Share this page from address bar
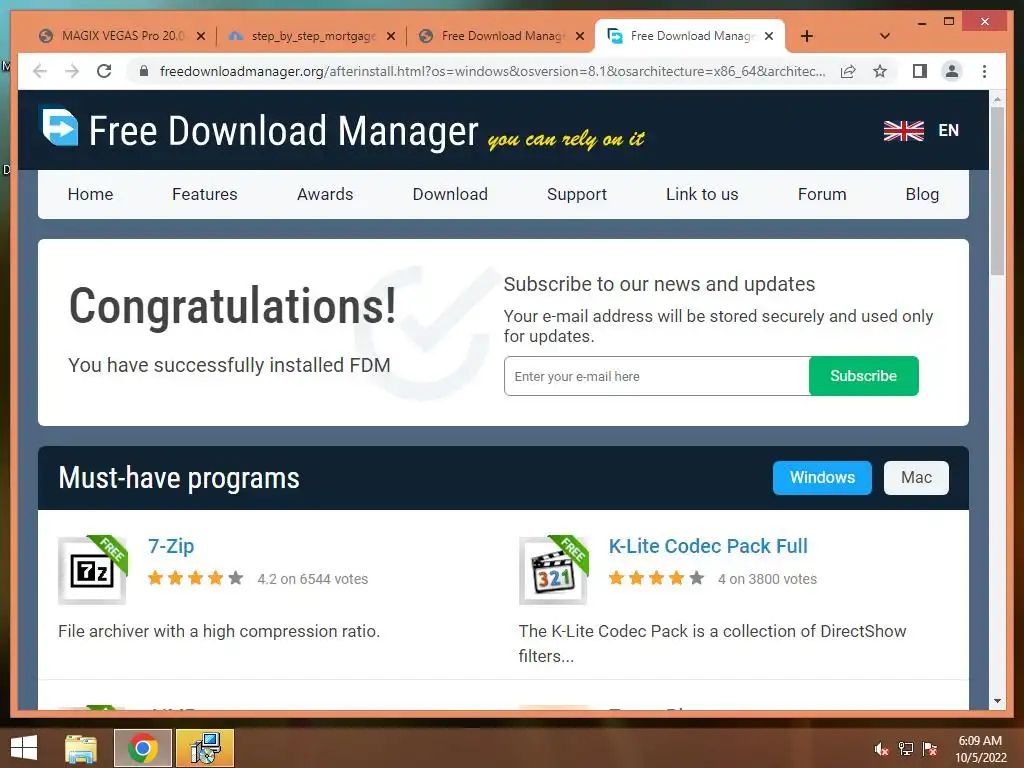 (848, 71)
